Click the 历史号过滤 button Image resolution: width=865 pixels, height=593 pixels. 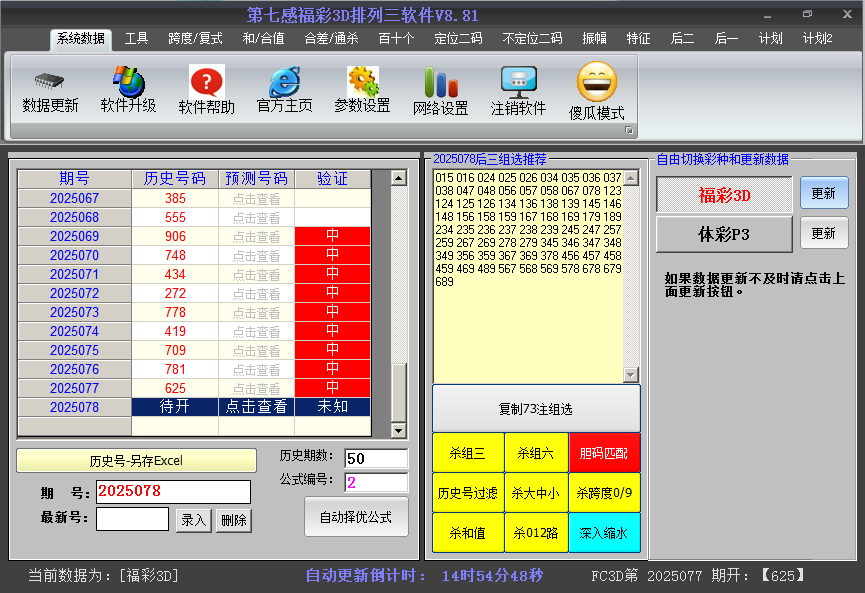point(468,493)
